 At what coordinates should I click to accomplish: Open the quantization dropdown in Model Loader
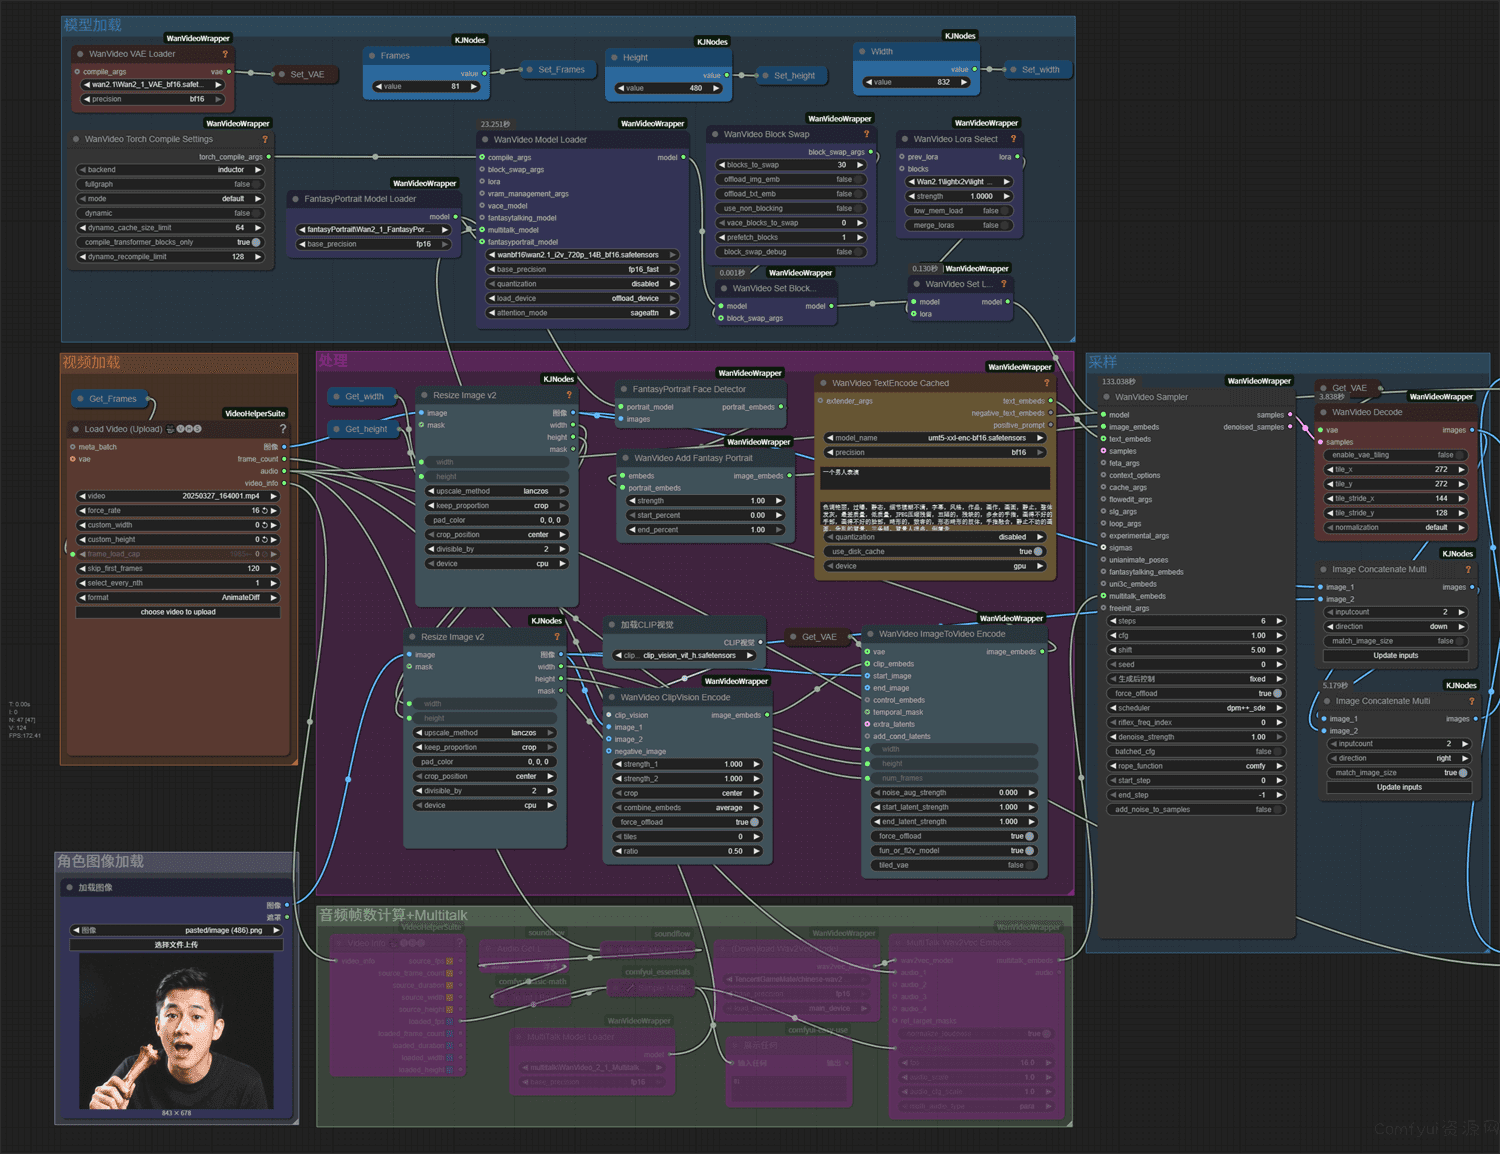pos(583,284)
